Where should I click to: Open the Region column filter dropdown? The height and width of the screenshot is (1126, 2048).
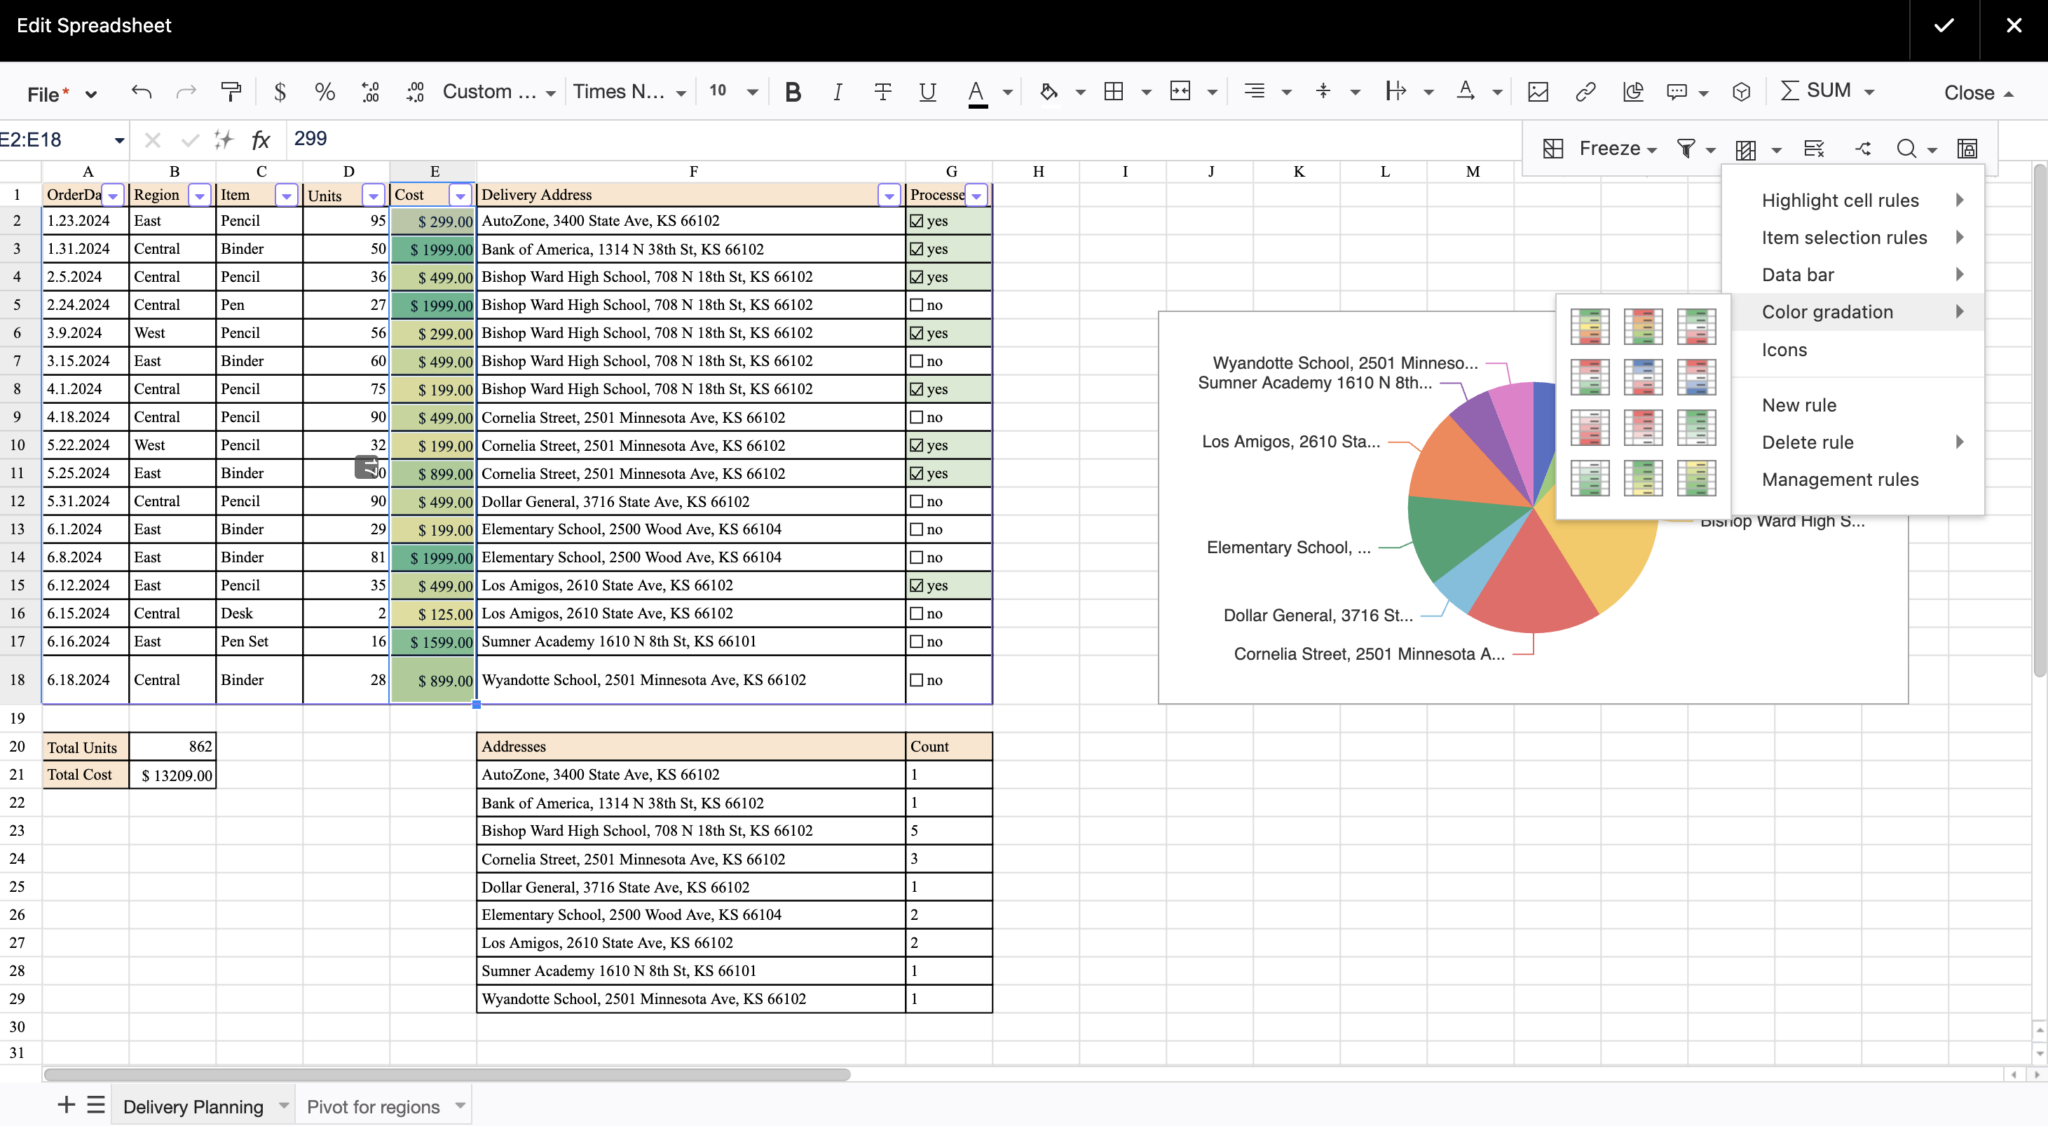point(199,195)
